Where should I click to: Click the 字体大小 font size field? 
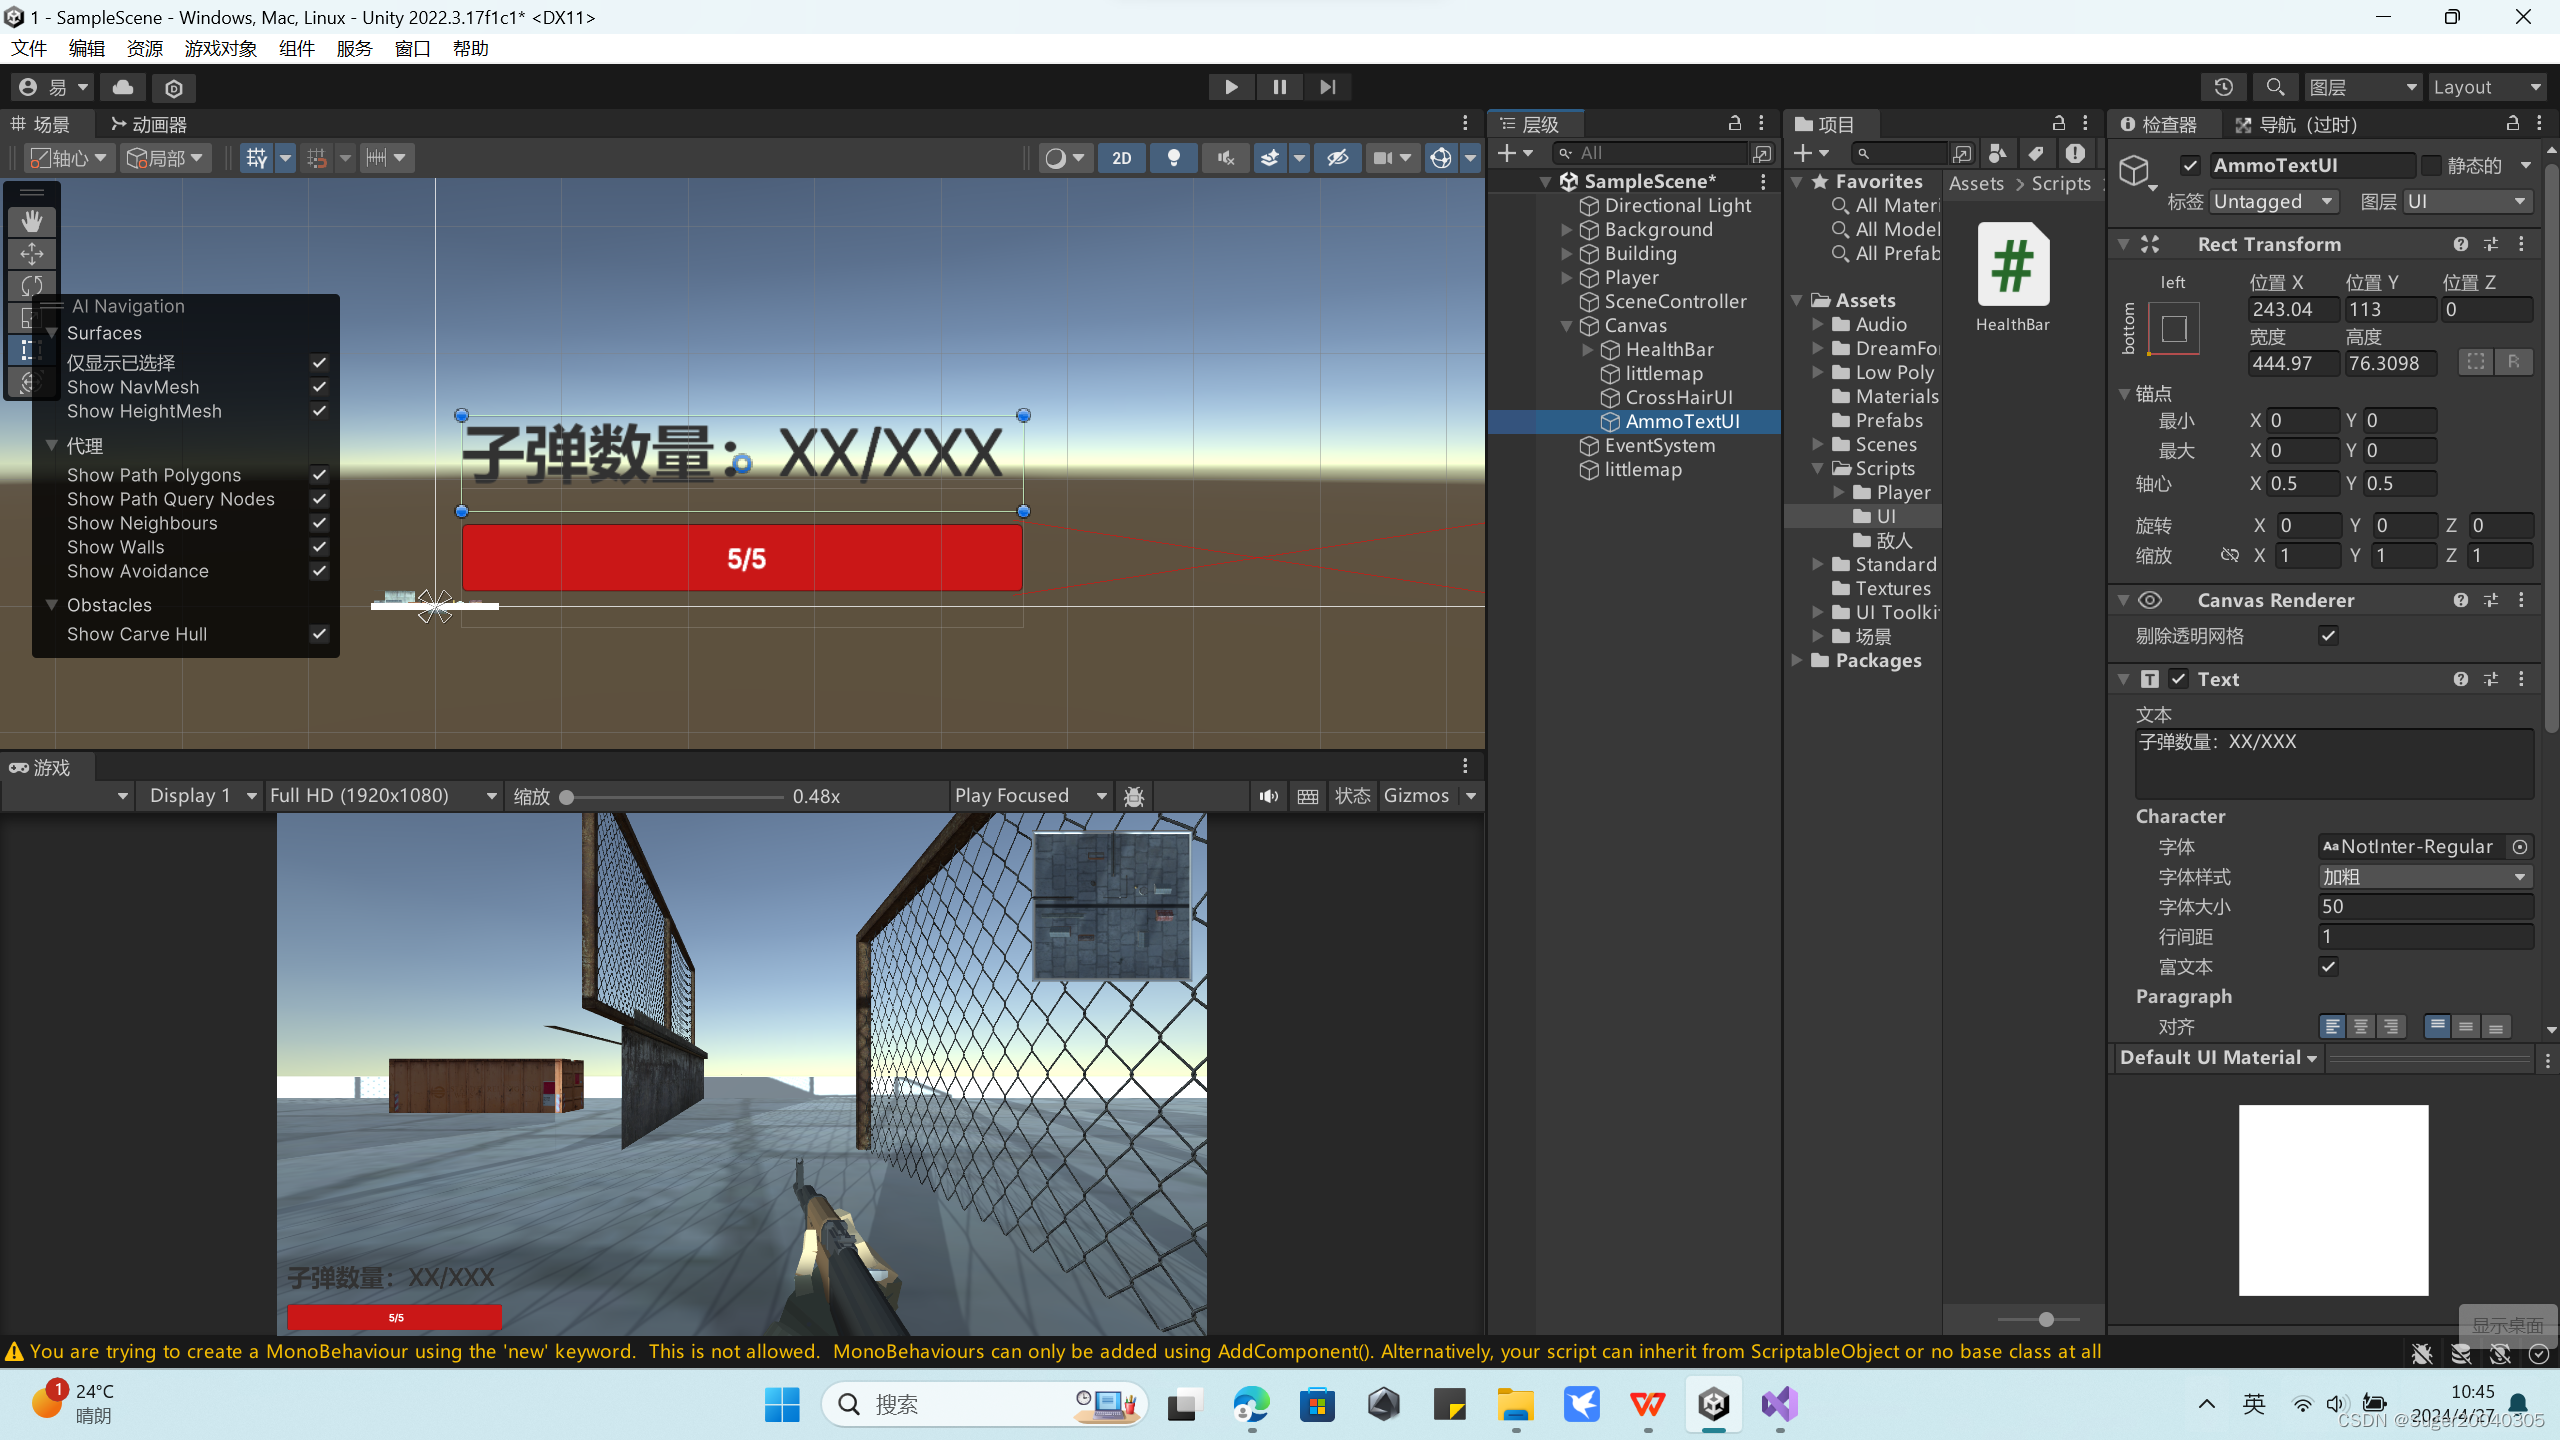[x=2424, y=907]
